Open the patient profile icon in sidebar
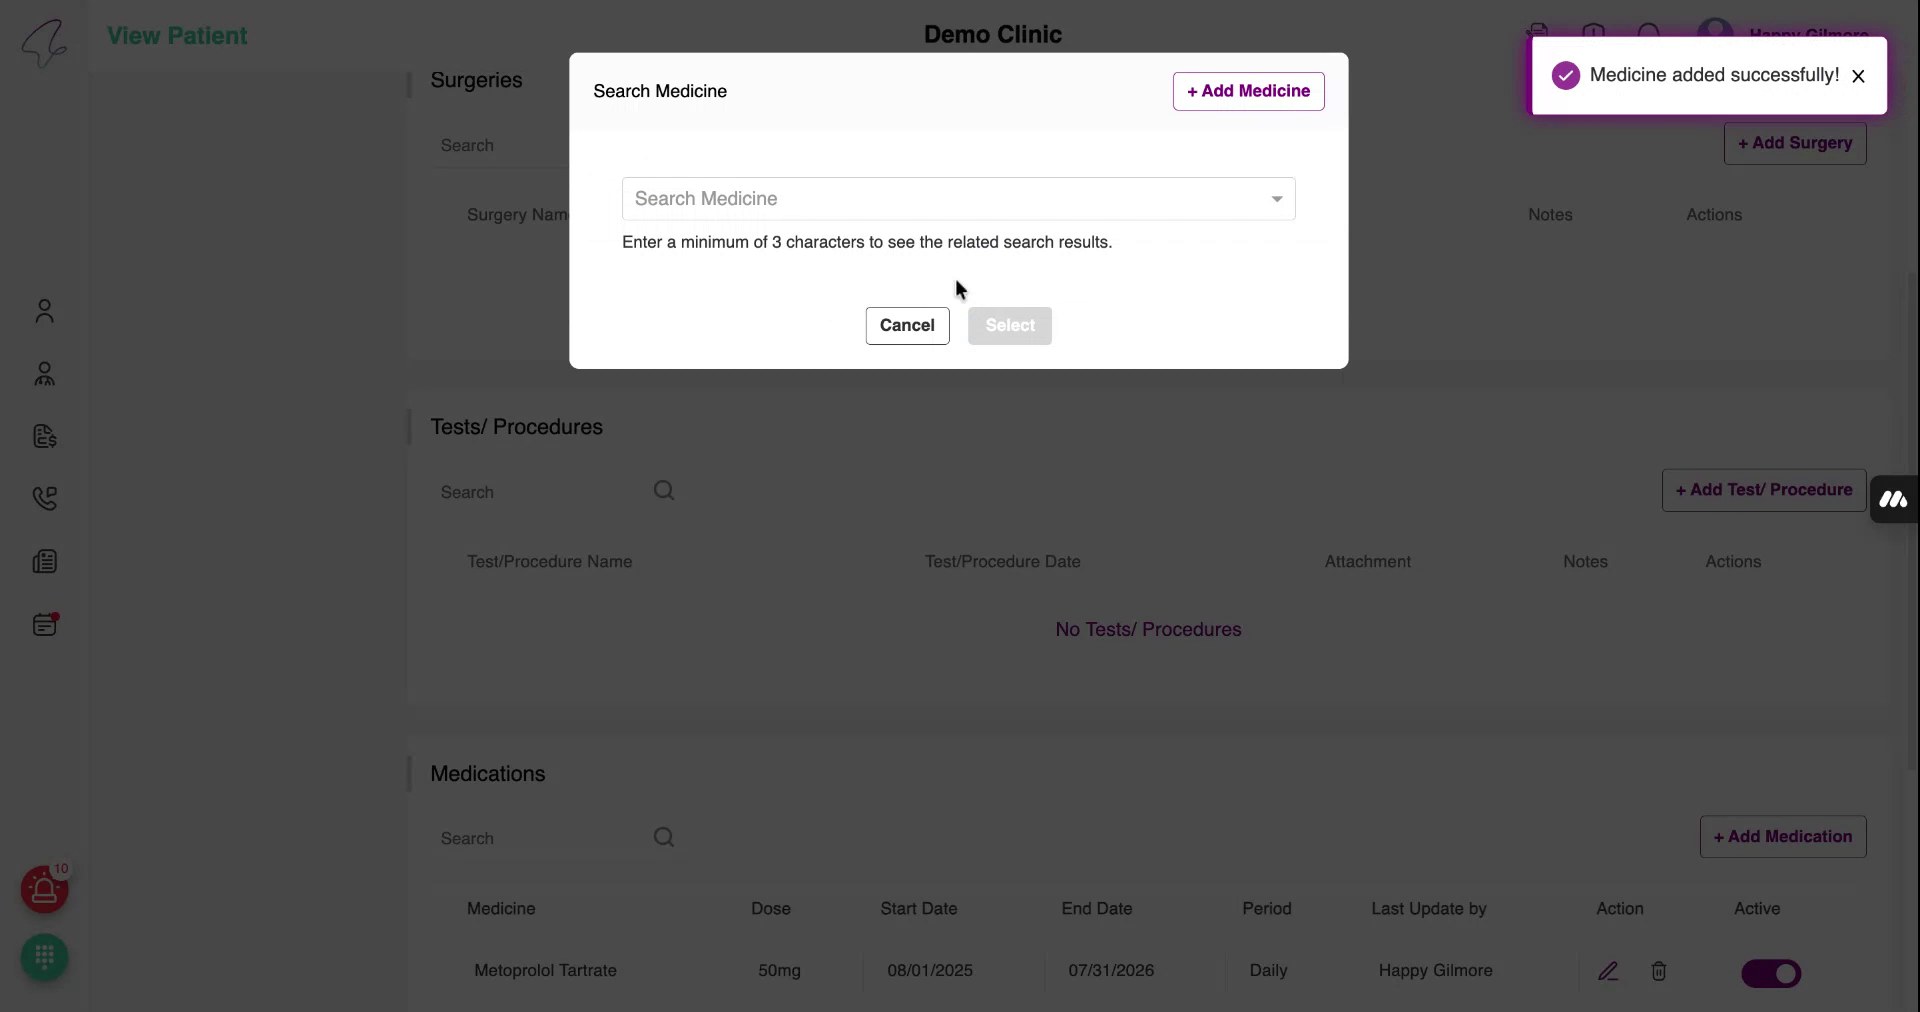 (44, 311)
